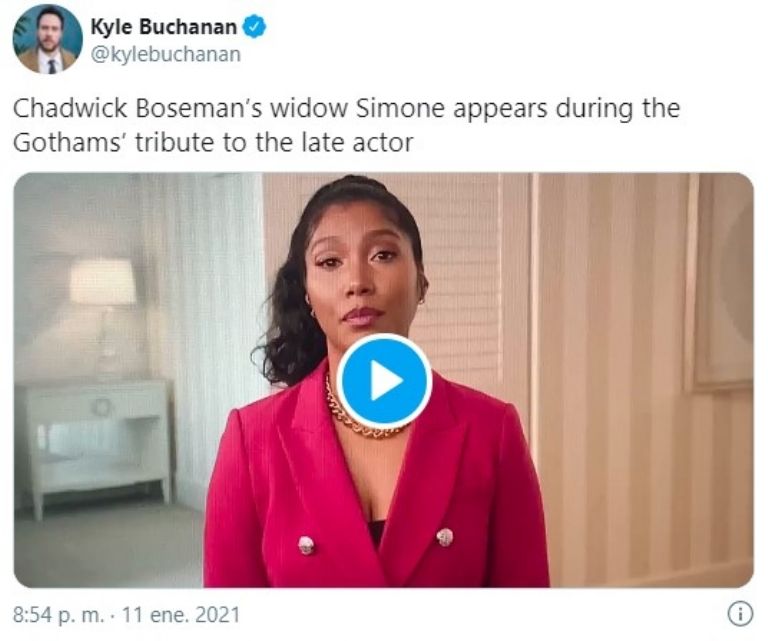Play the embedded tribute video
Image resolution: width=768 pixels, height=641 pixels.
point(384,380)
